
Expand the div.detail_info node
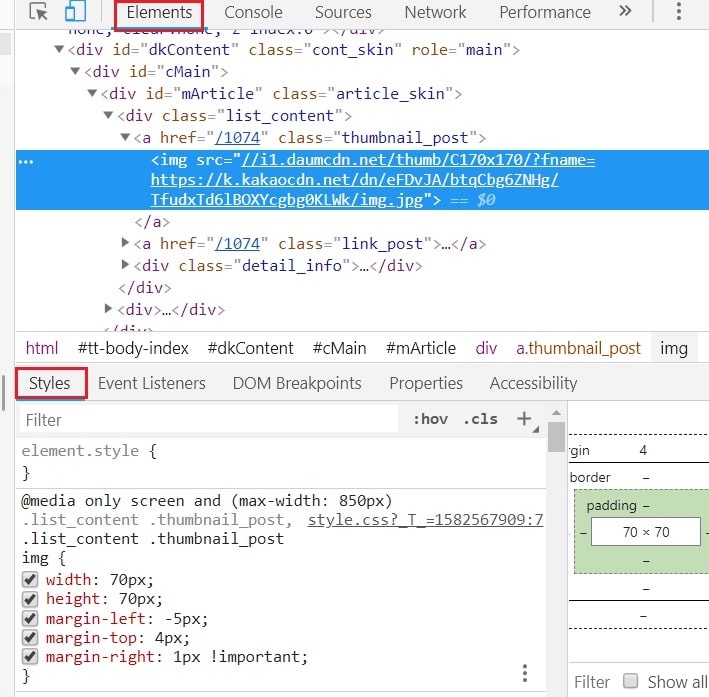pyautogui.click(x=125, y=264)
